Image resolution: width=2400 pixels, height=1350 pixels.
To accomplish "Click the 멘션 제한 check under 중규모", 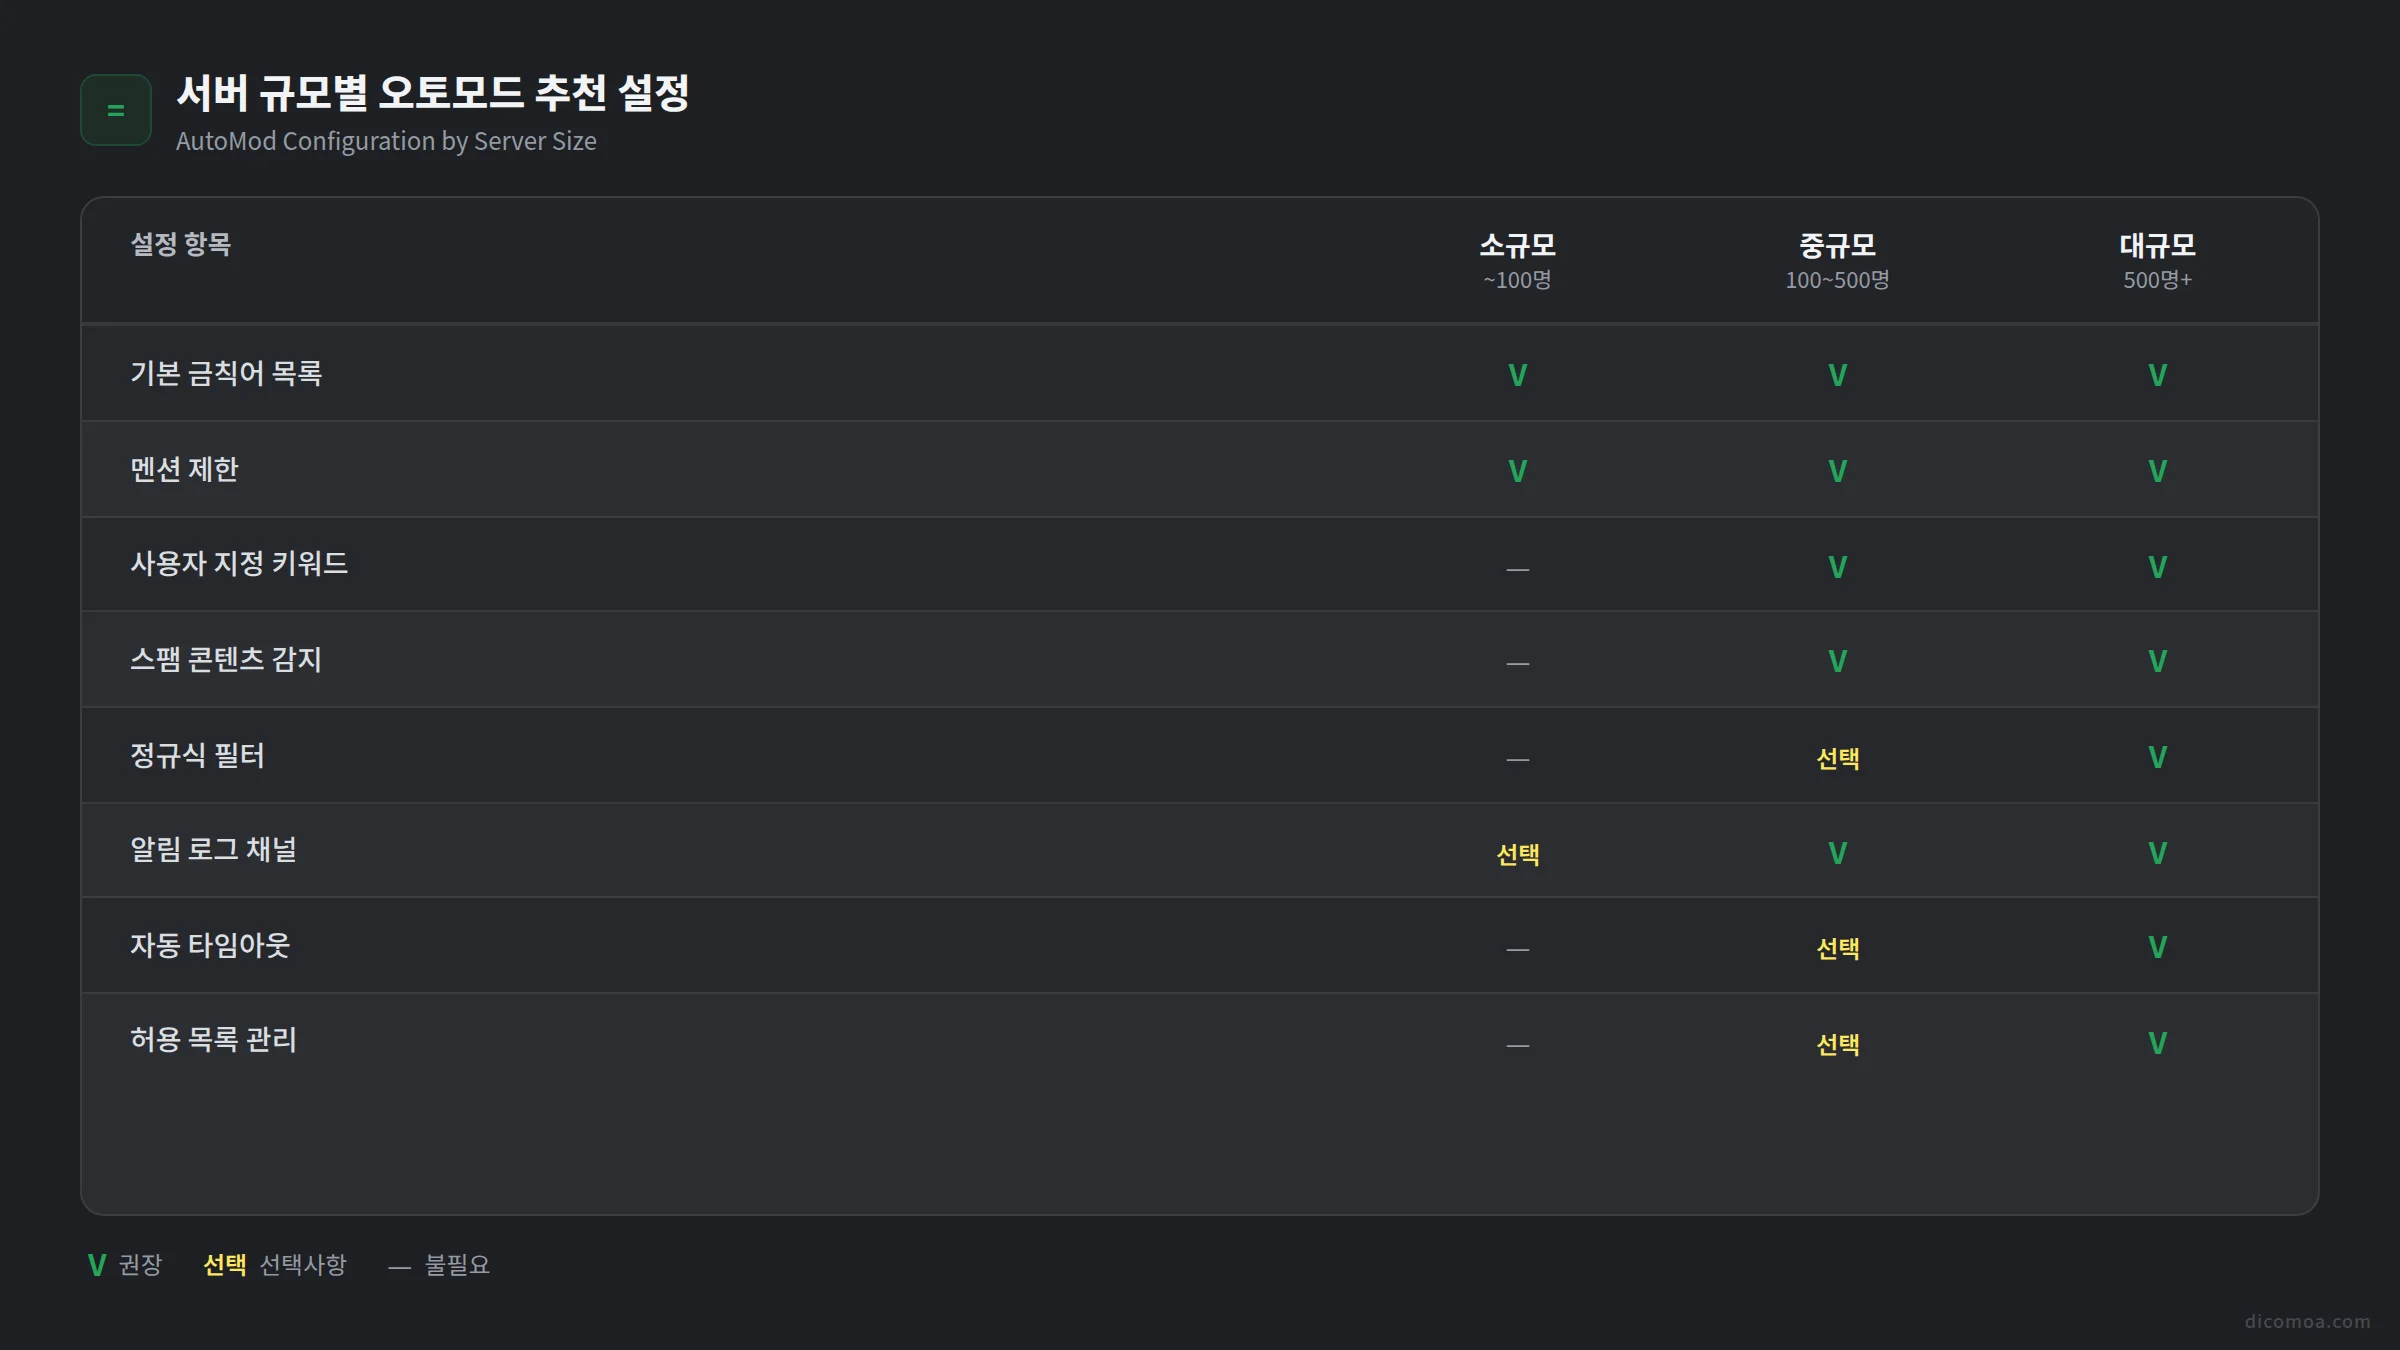I will (1837, 471).
